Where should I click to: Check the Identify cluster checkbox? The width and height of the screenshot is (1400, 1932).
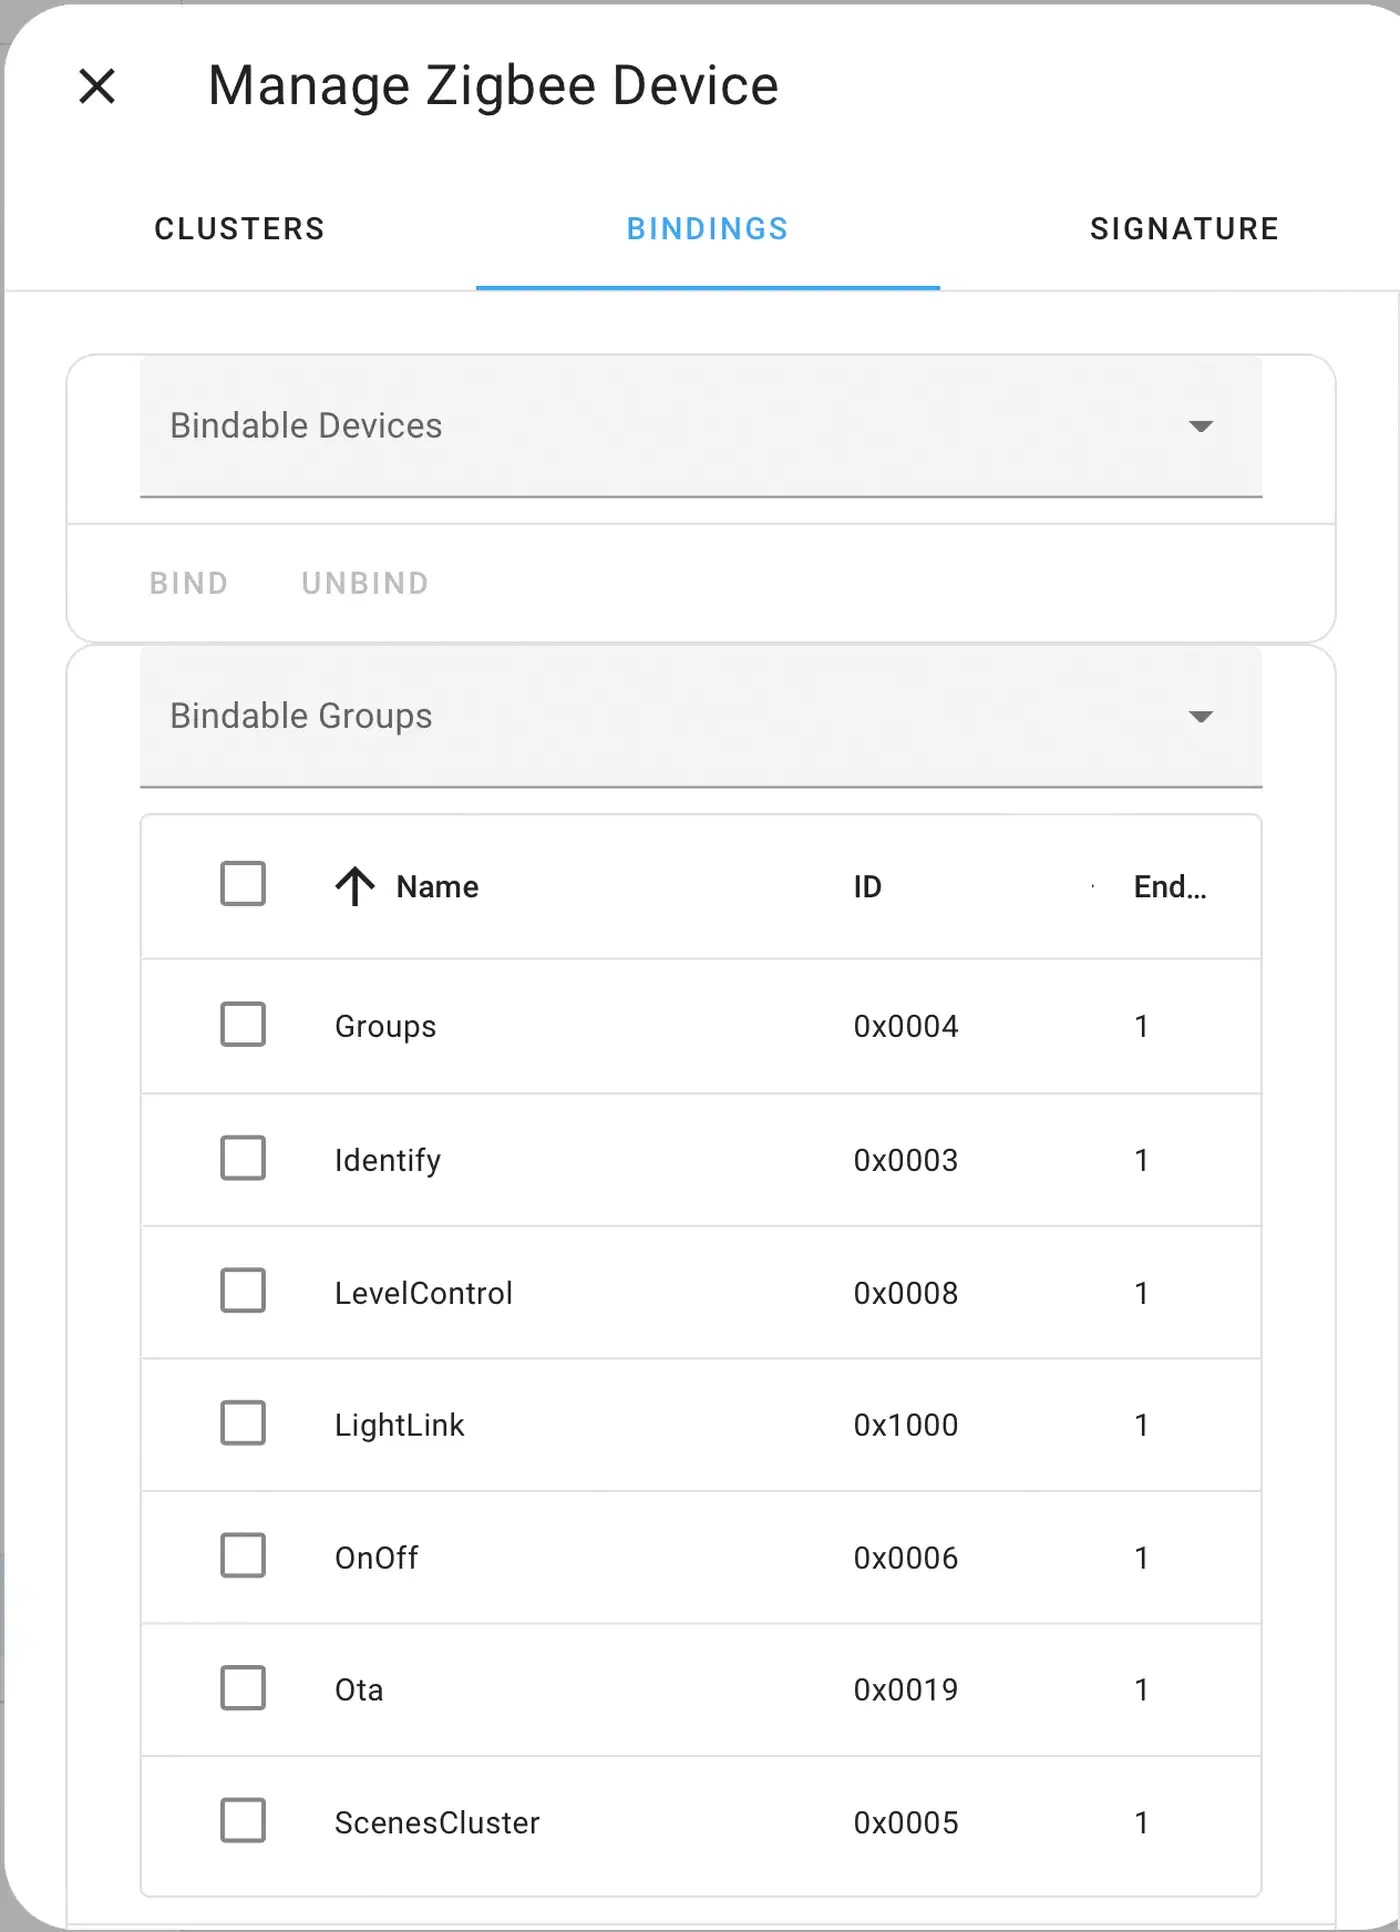[x=243, y=1158]
